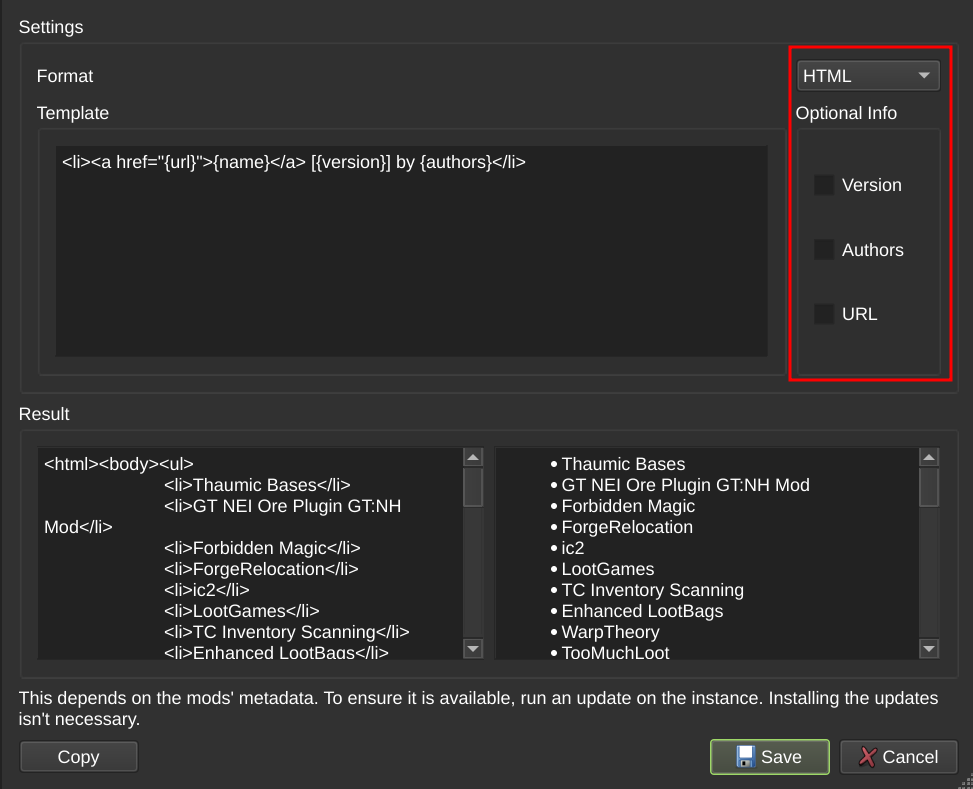The height and width of the screenshot is (789, 973).
Task: Save the export settings
Action: click(769, 756)
